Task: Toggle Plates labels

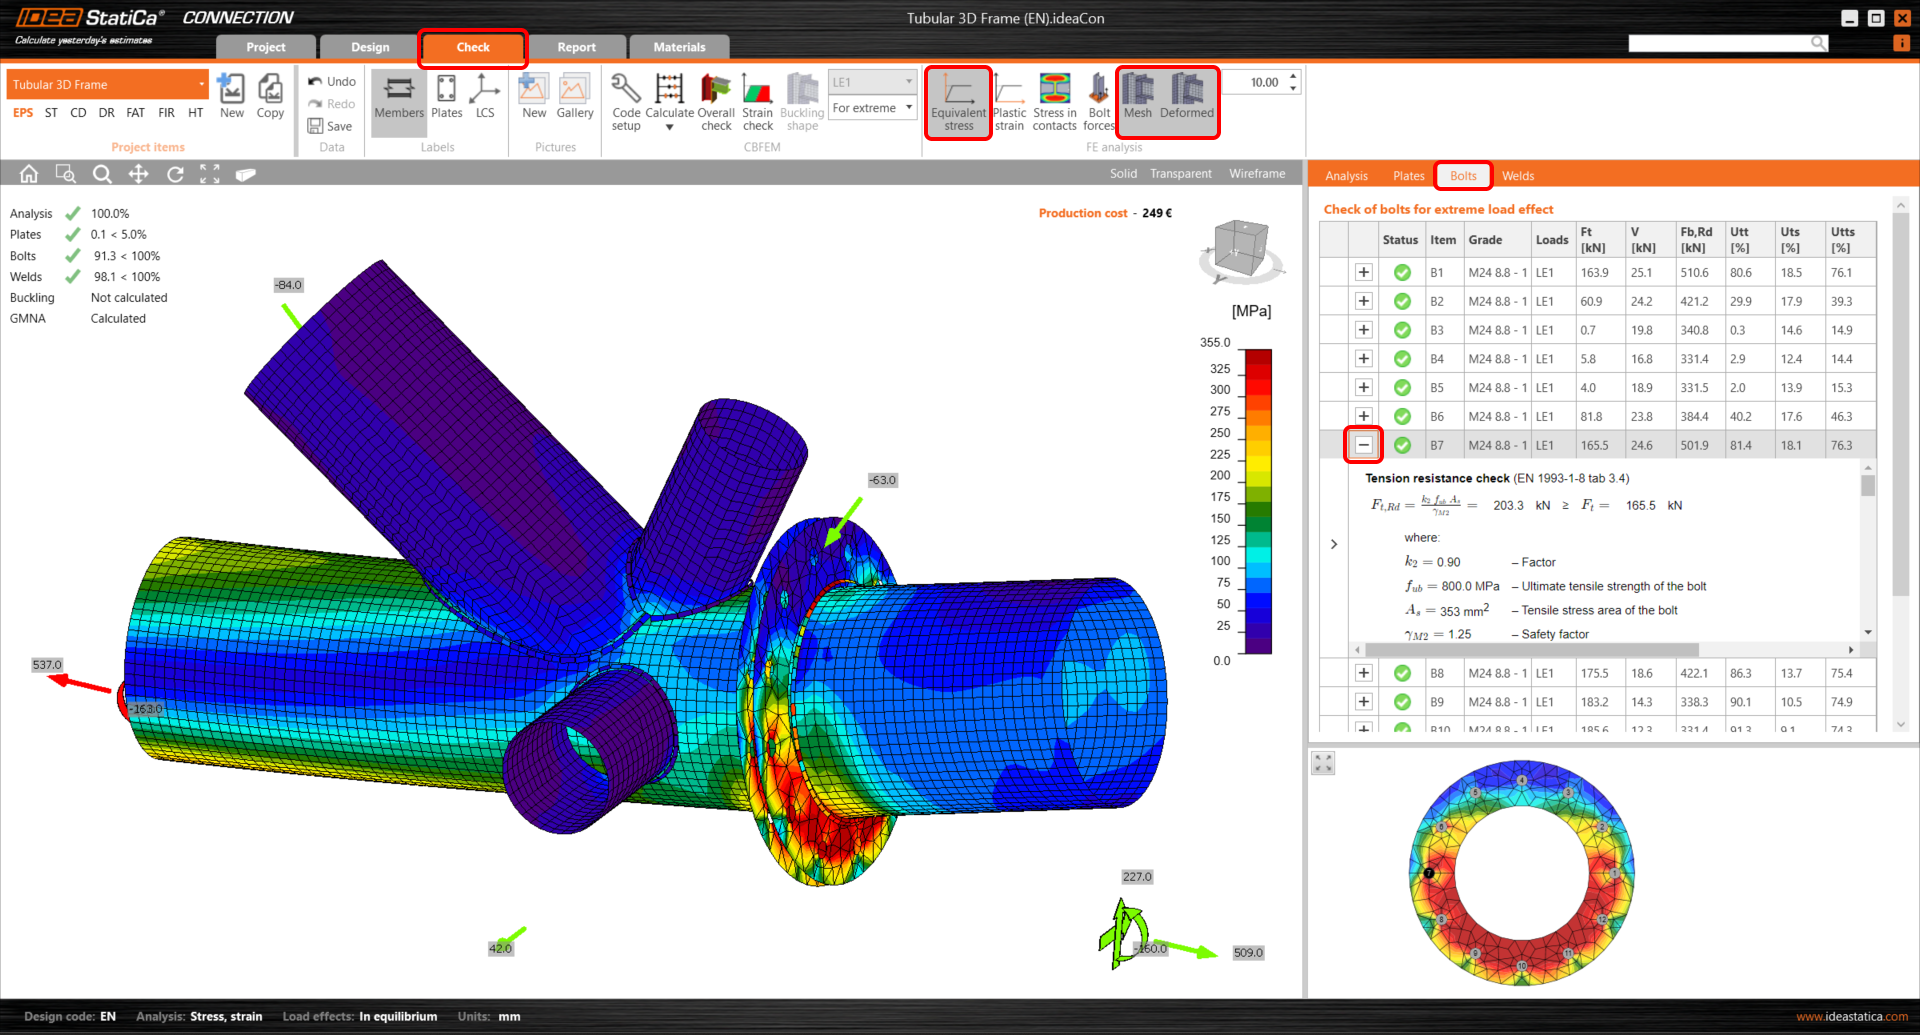Action: [x=447, y=97]
